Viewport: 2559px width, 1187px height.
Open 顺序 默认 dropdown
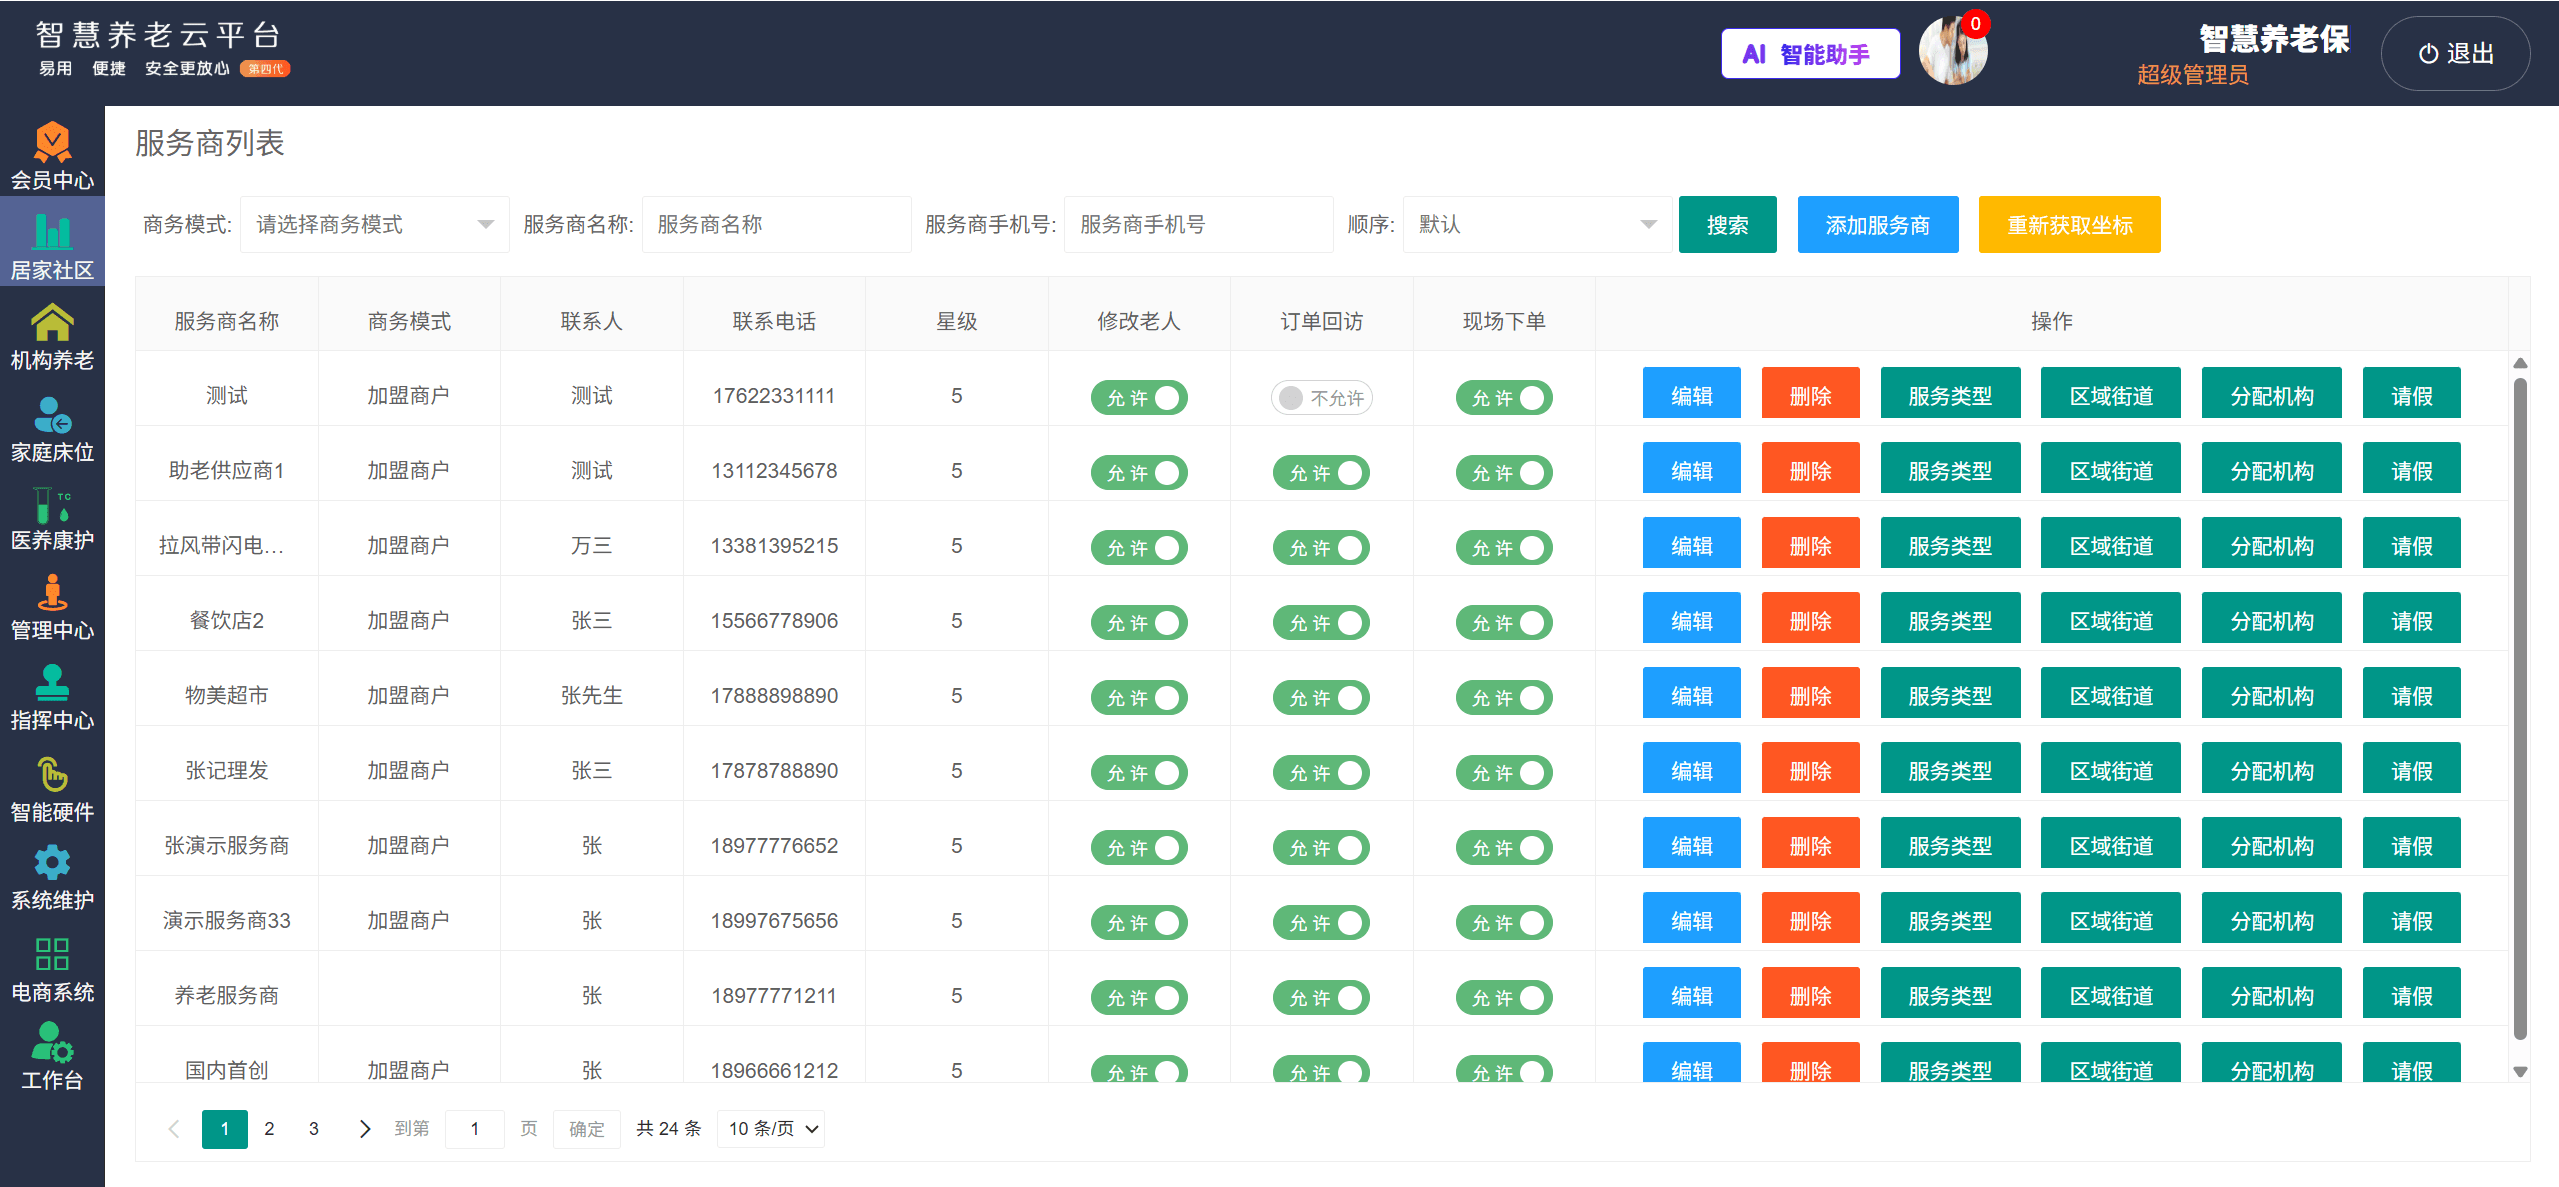coord(1537,225)
